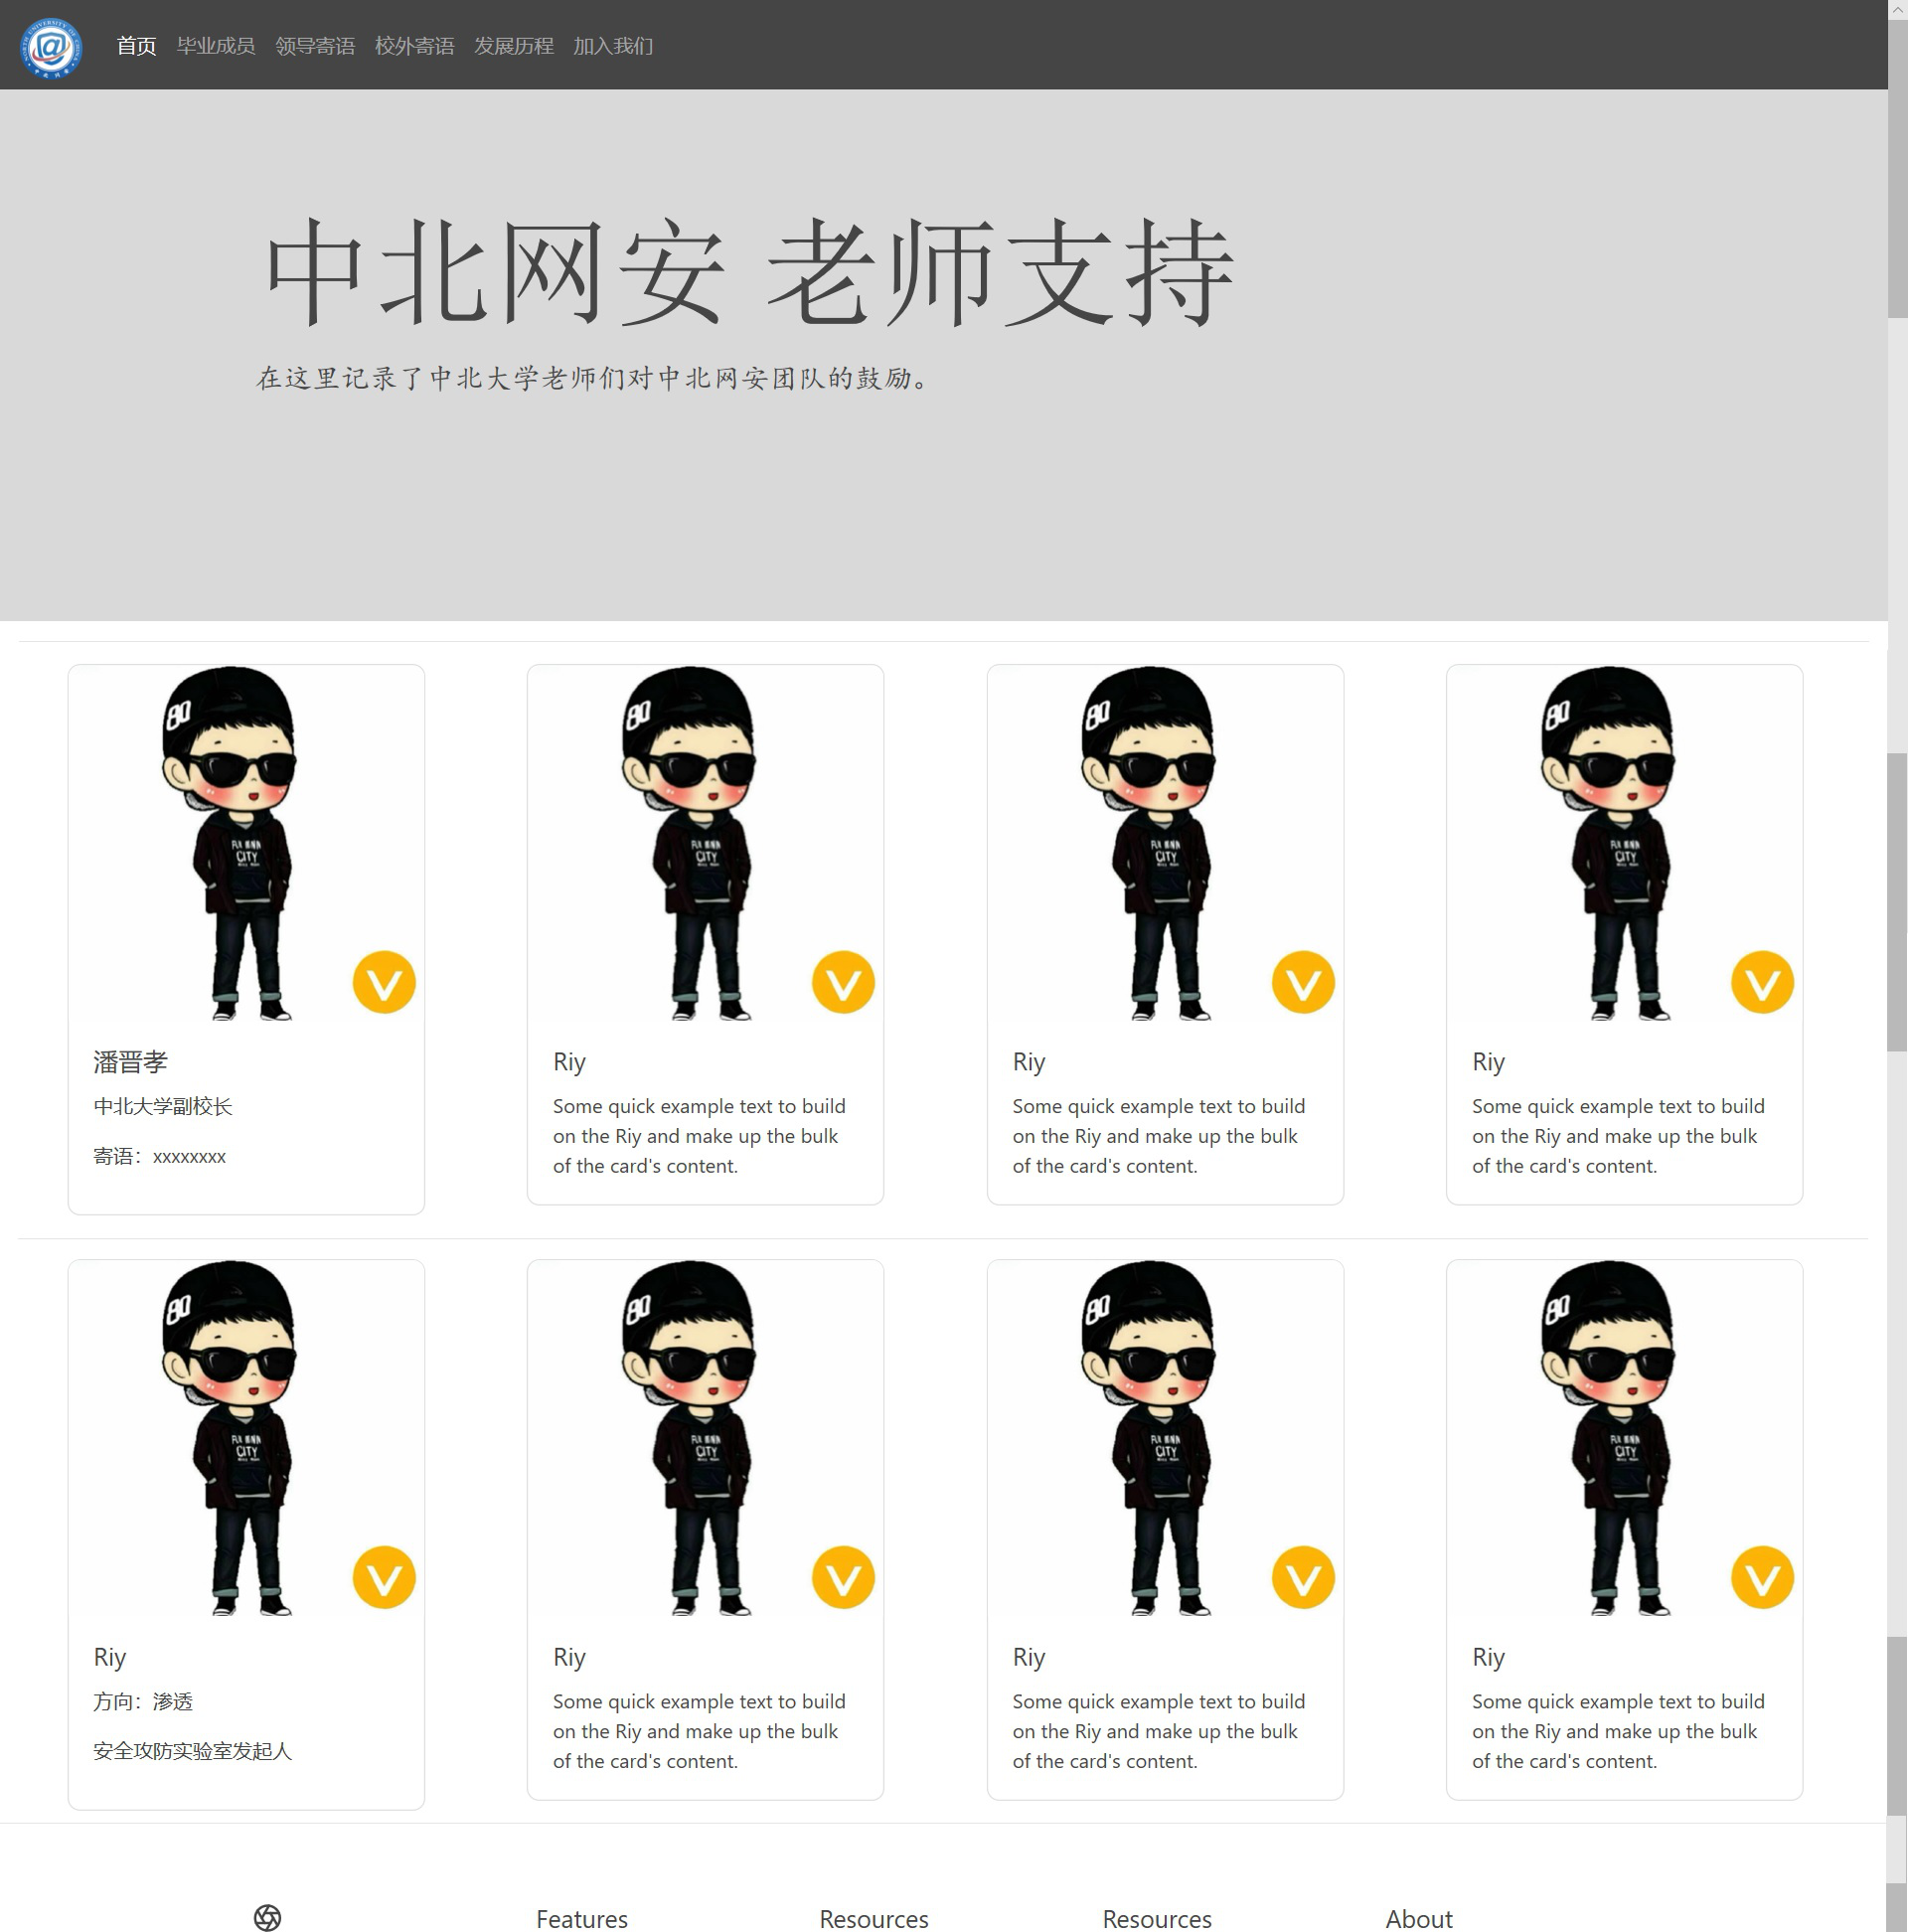Screen dimensions: 1908x1932
Task: Select 校外寄语 menu item
Action: [414, 46]
